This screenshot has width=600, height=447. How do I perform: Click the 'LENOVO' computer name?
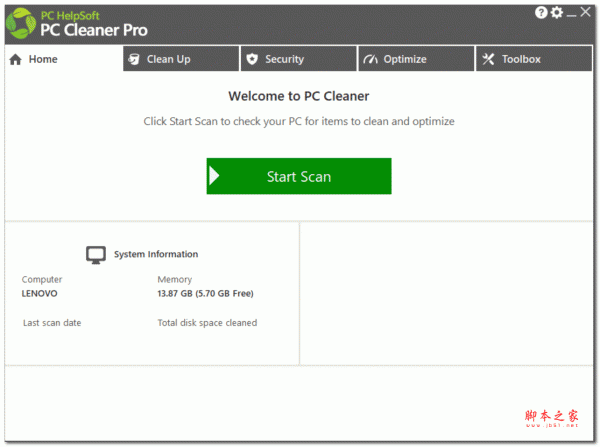39,294
